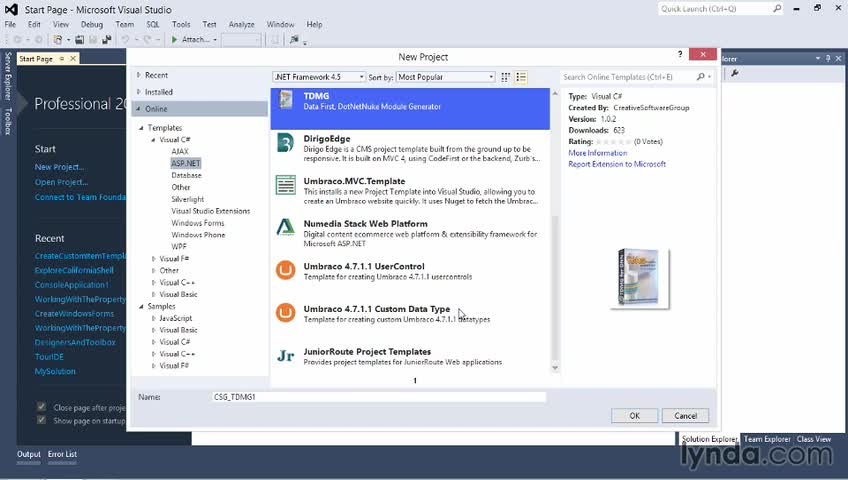Select the Silverlight template category
The width and height of the screenshot is (848, 480).
[188, 199]
